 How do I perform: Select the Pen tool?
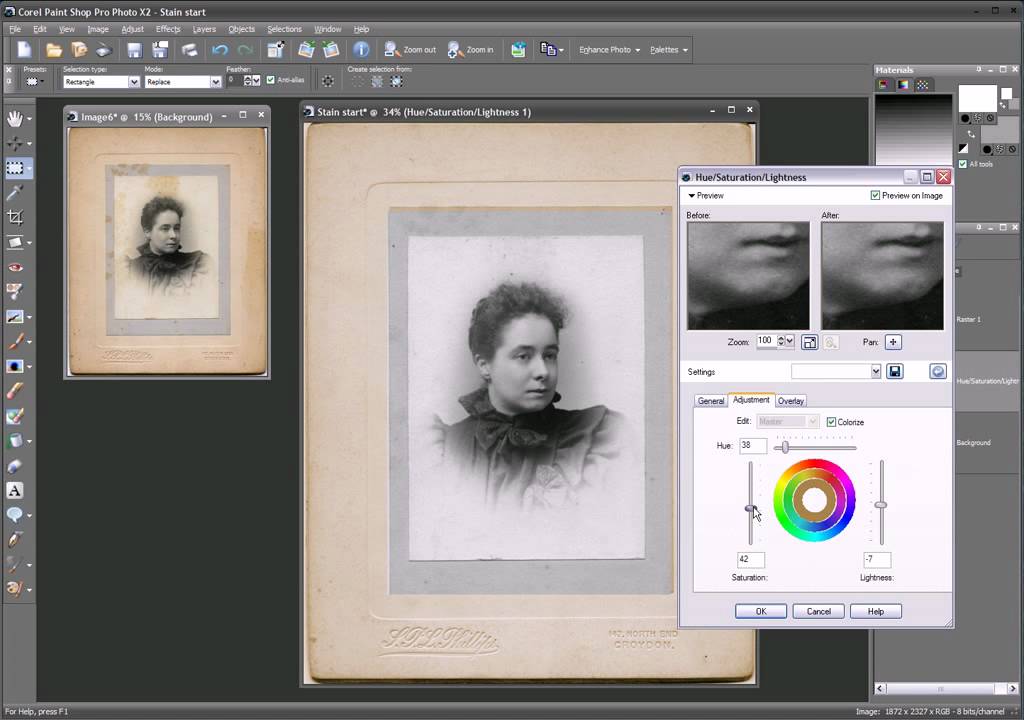[x=15, y=540]
